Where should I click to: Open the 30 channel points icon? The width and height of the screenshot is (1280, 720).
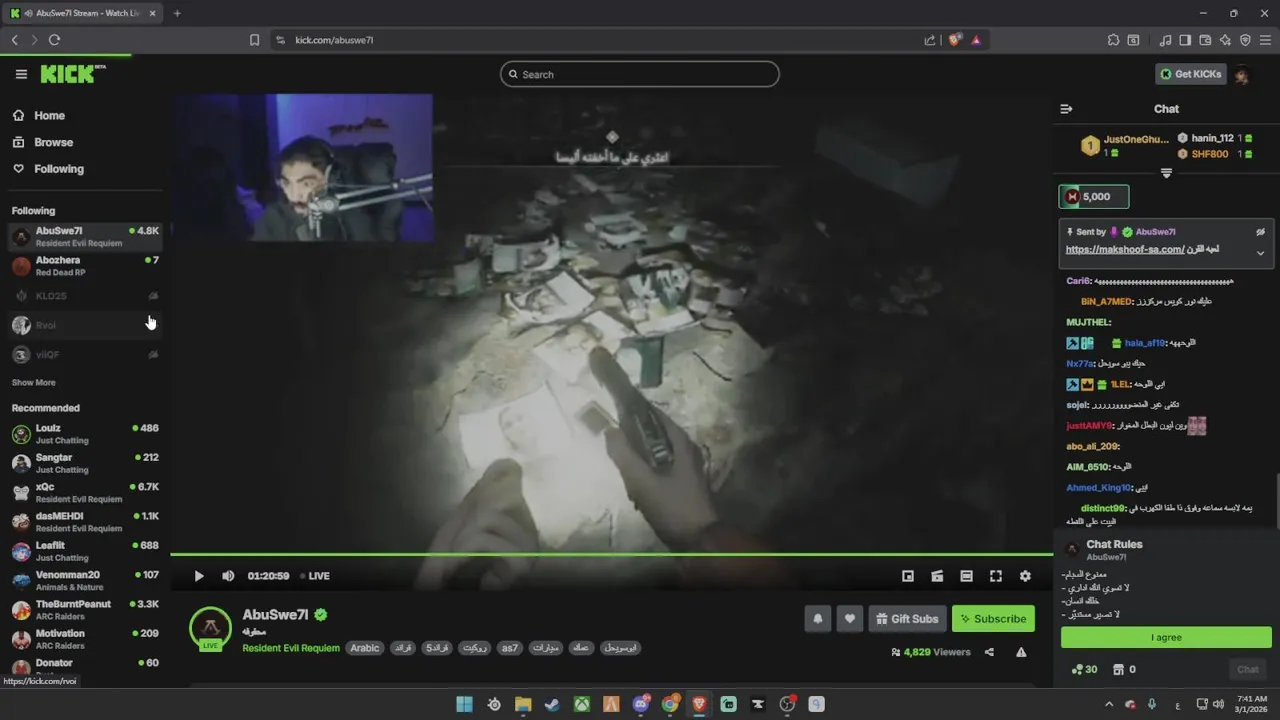pos(1084,669)
